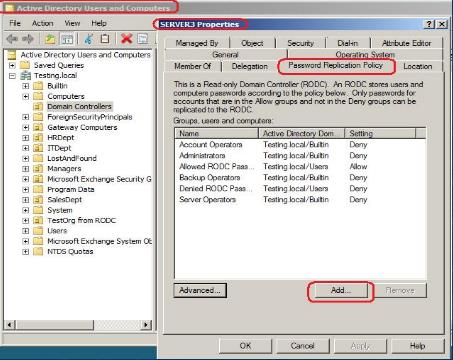The width and height of the screenshot is (453, 360).
Task: Expand the LostAndFound node
Action: point(26,158)
